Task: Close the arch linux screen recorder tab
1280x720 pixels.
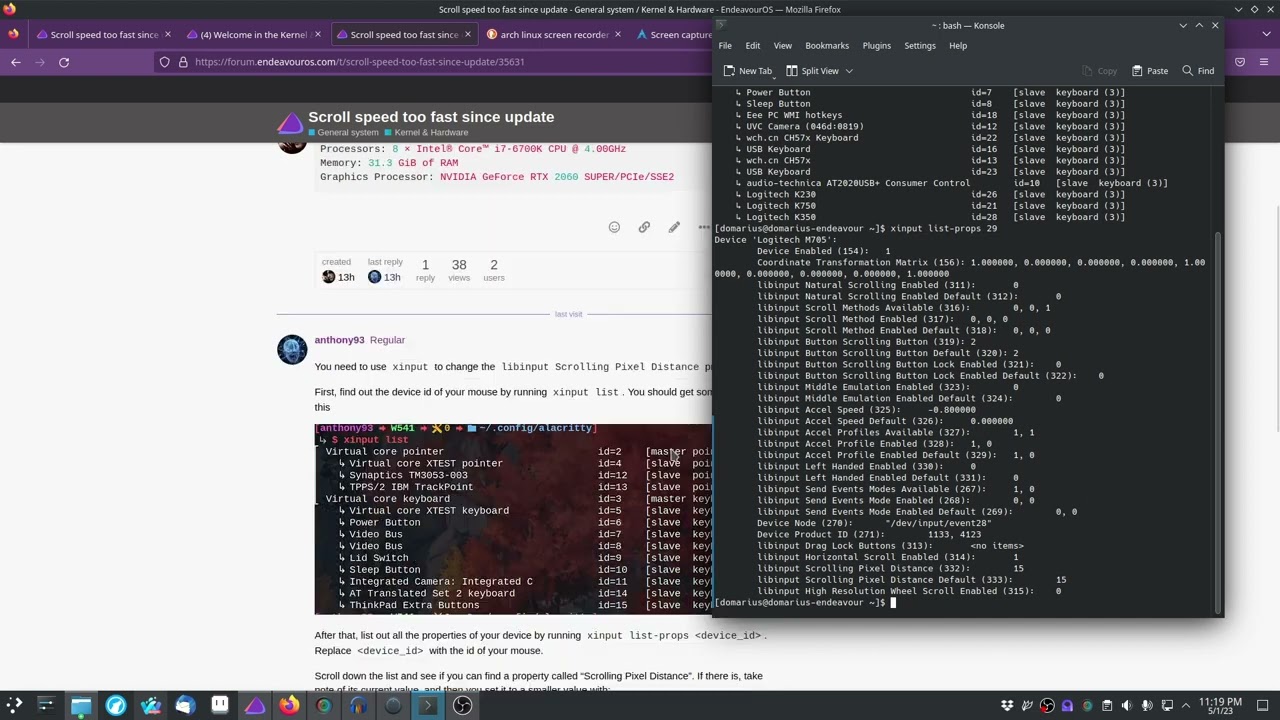Action: [617, 34]
